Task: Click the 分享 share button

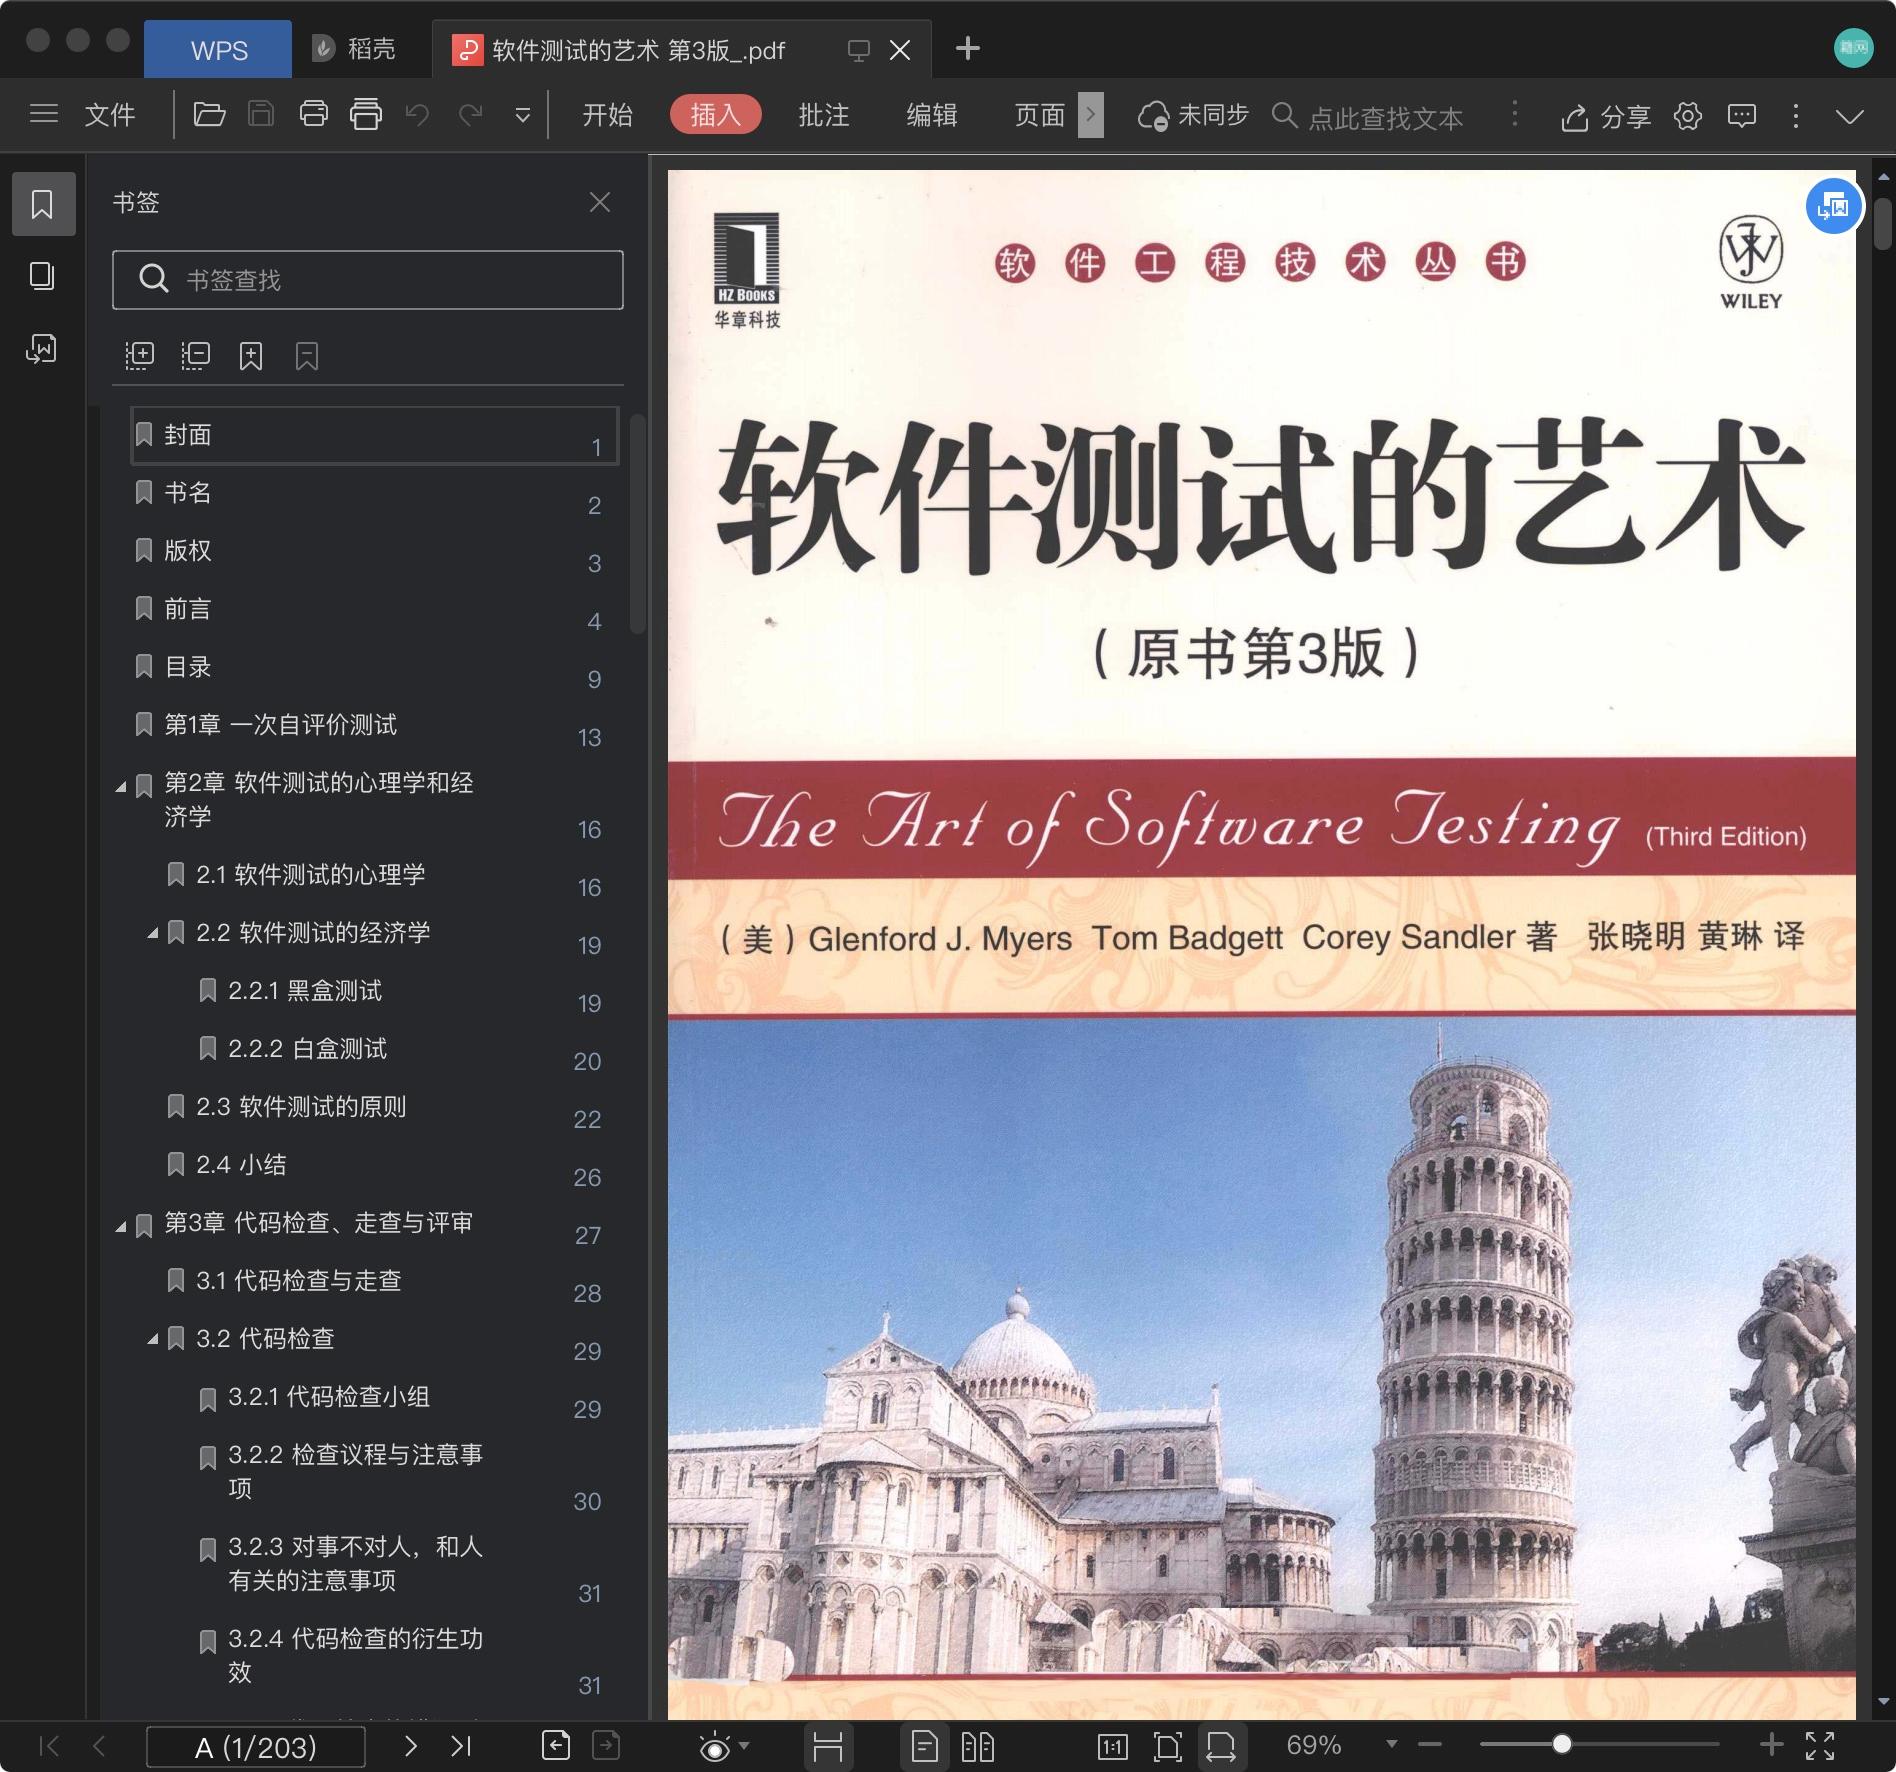Action: point(1606,117)
